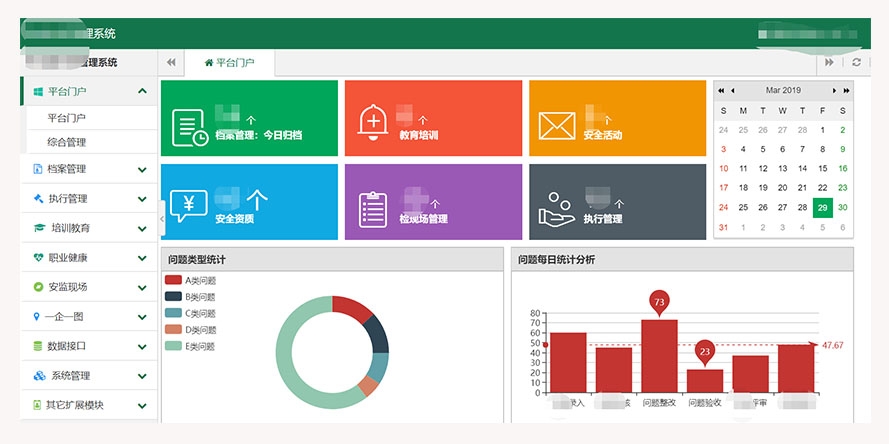Expand the 培训教育 sidebar section
This screenshot has width=889, height=444.
(x=88, y=228)
